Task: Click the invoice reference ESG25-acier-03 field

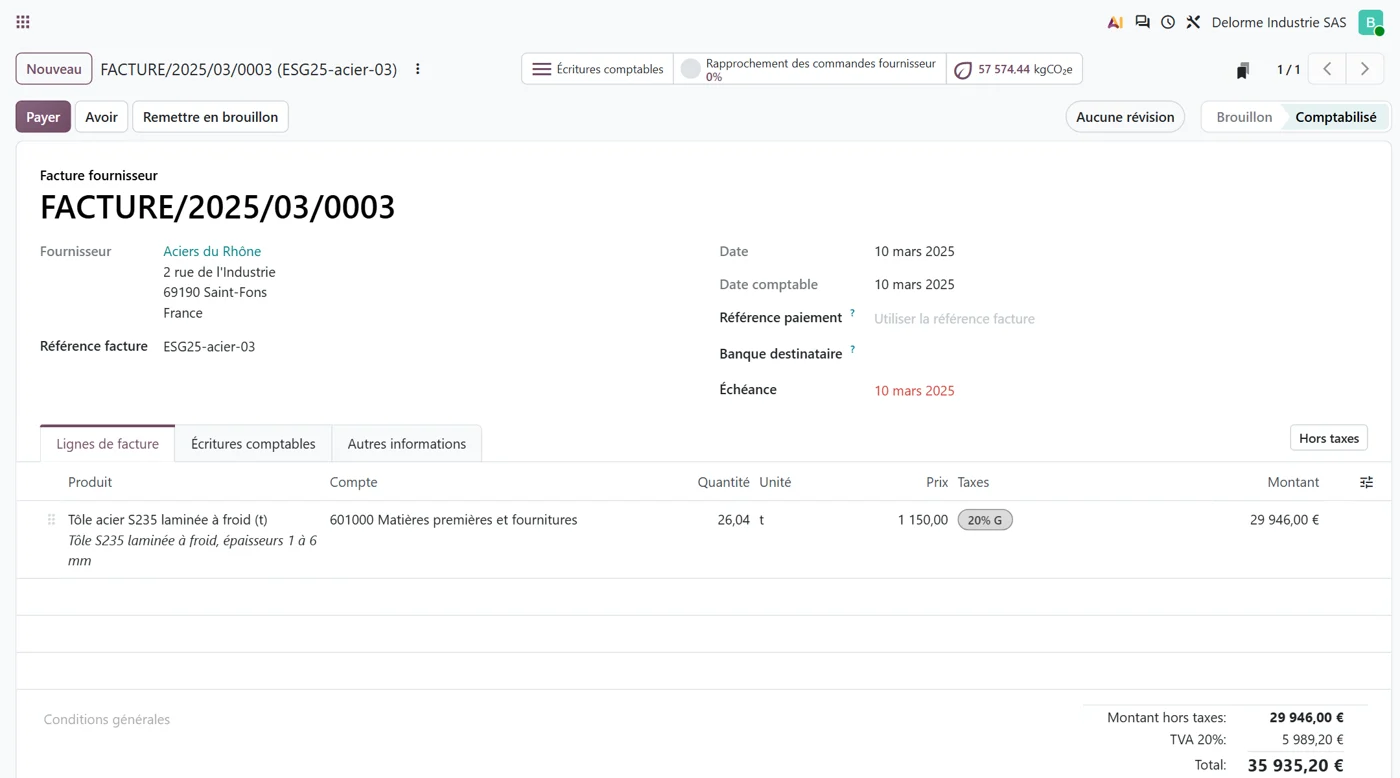Action: [209, 347]
